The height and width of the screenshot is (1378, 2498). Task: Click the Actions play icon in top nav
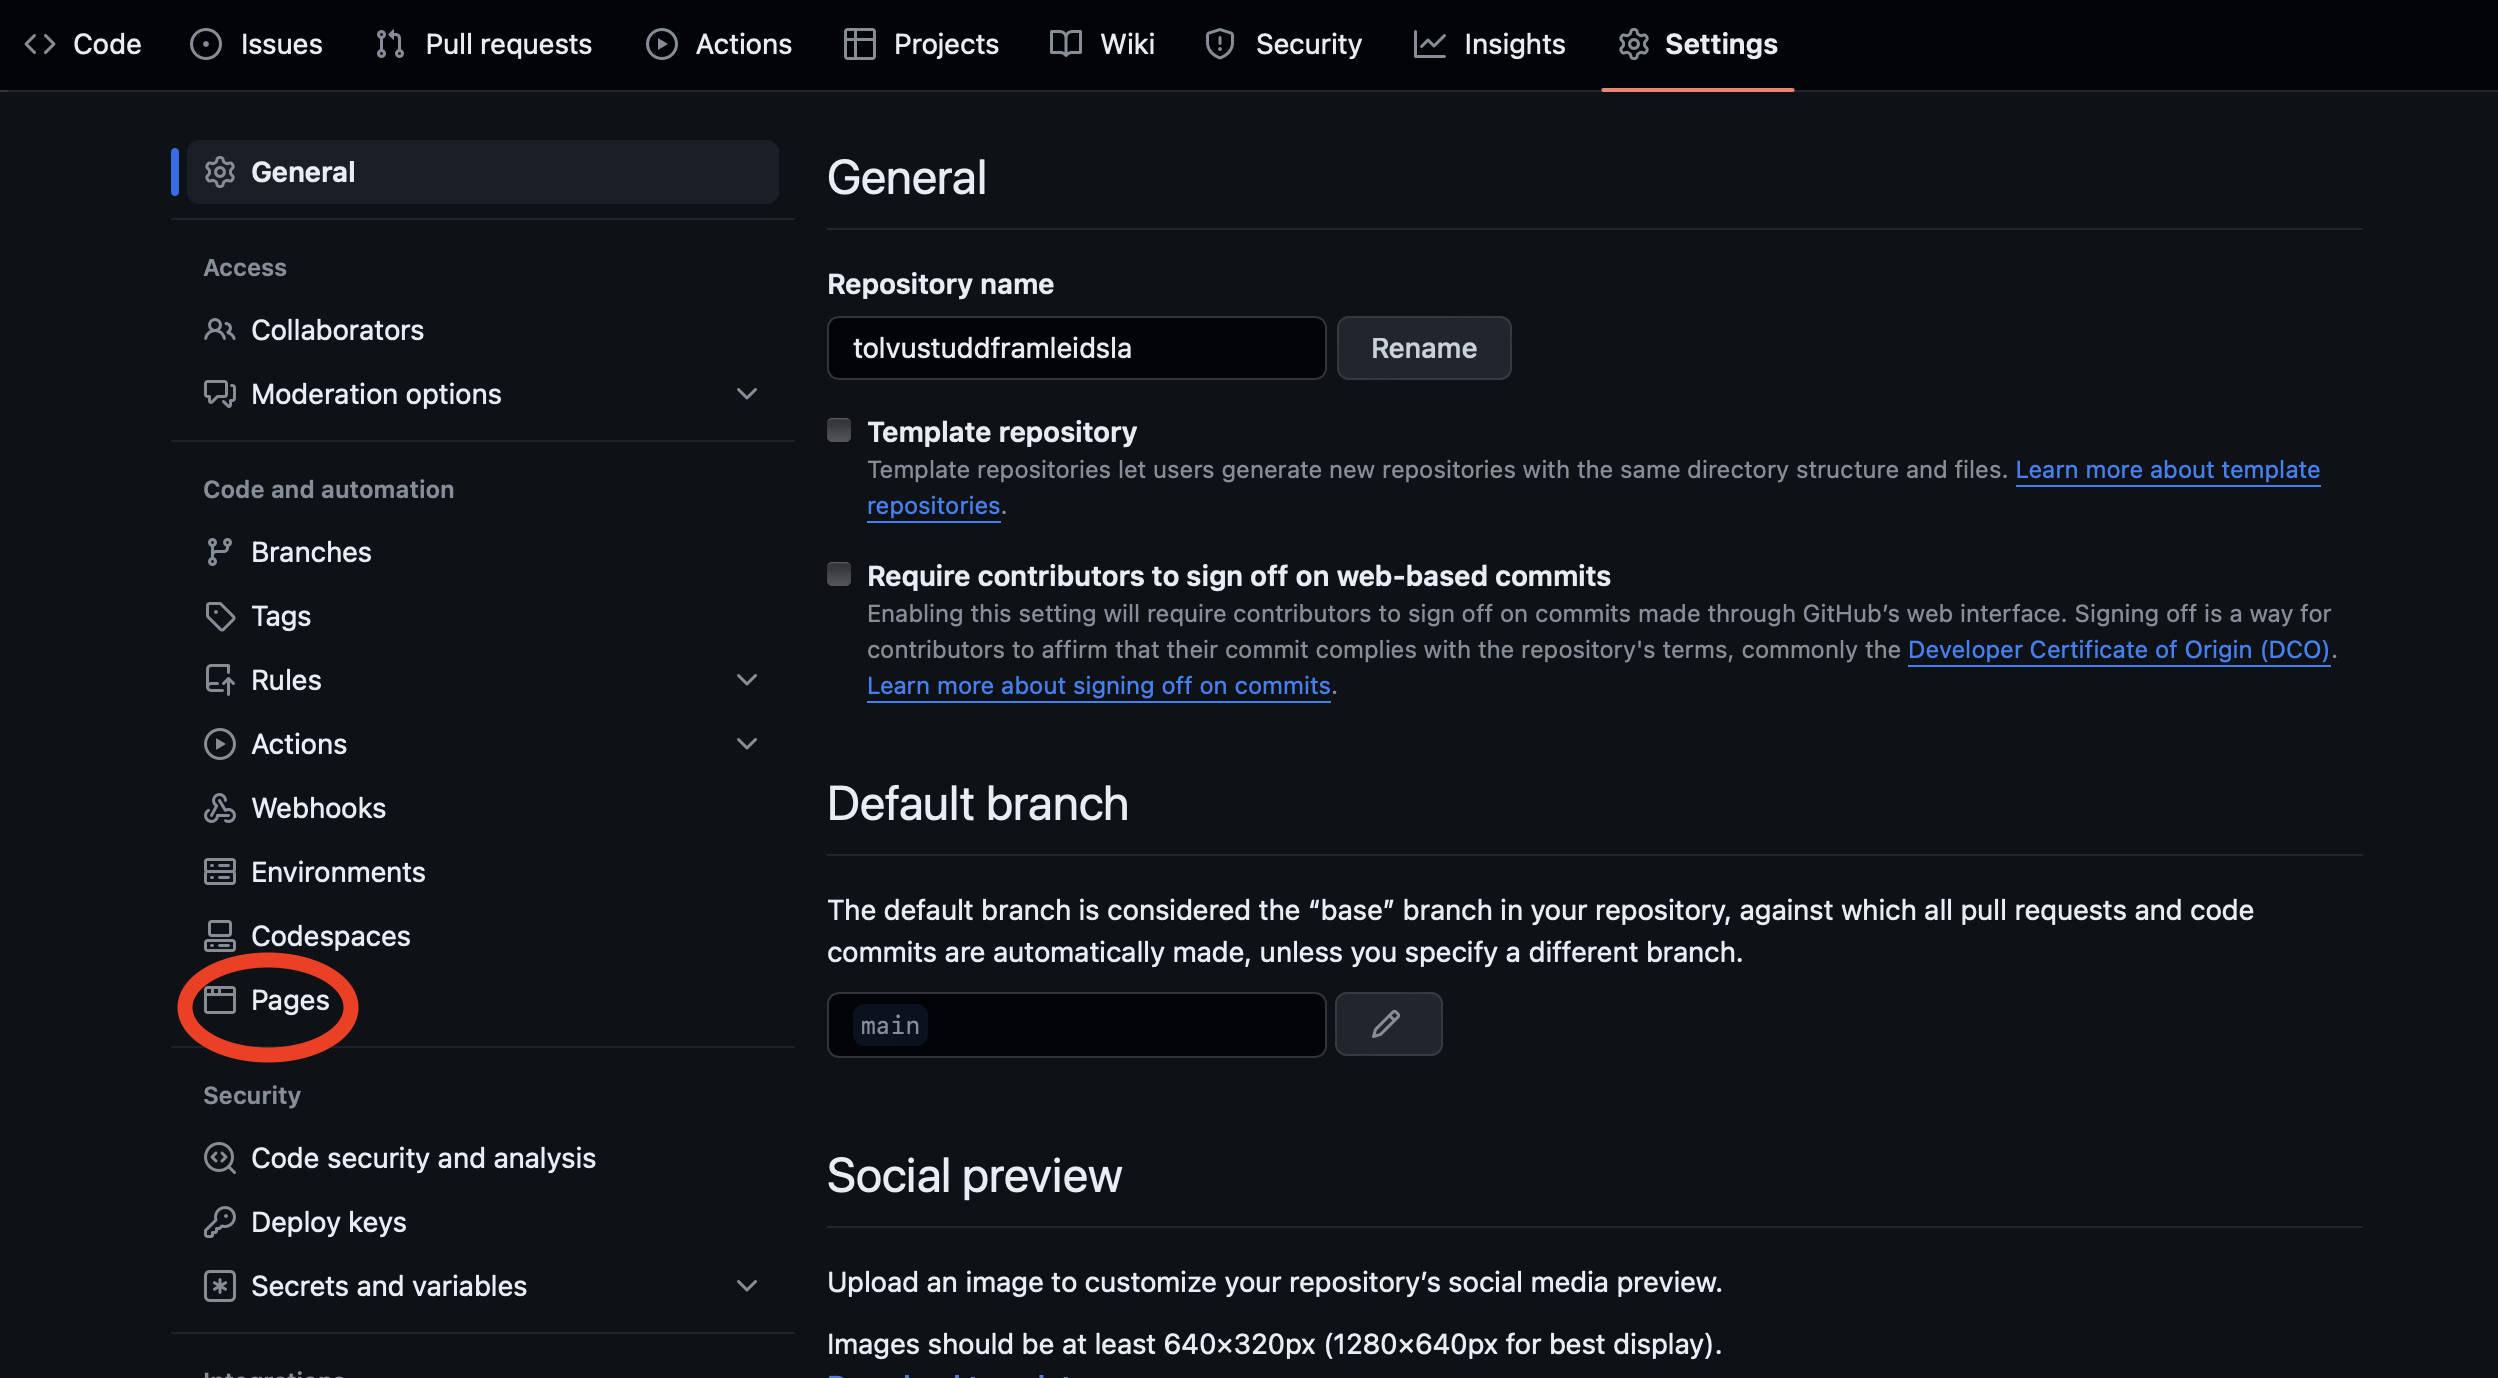pos(661,44)
